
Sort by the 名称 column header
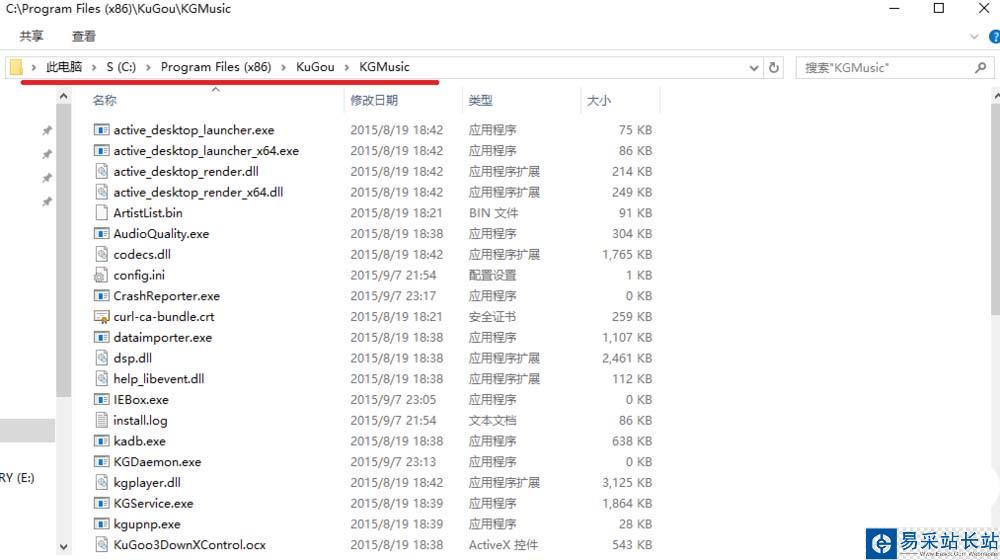[x=105, y=101]
